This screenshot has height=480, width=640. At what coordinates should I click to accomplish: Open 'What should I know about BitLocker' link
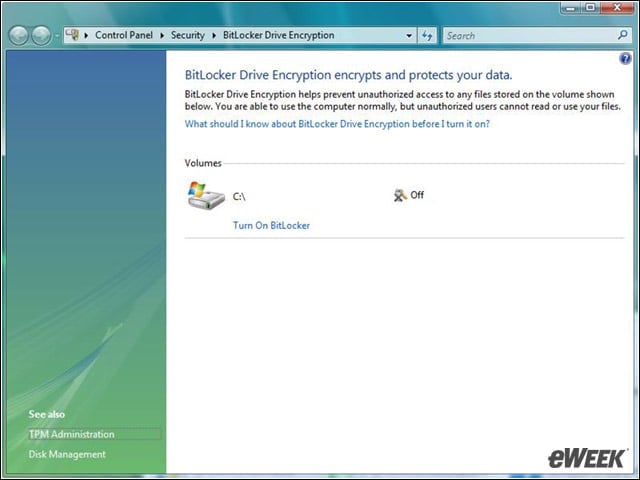coord(337,124)
